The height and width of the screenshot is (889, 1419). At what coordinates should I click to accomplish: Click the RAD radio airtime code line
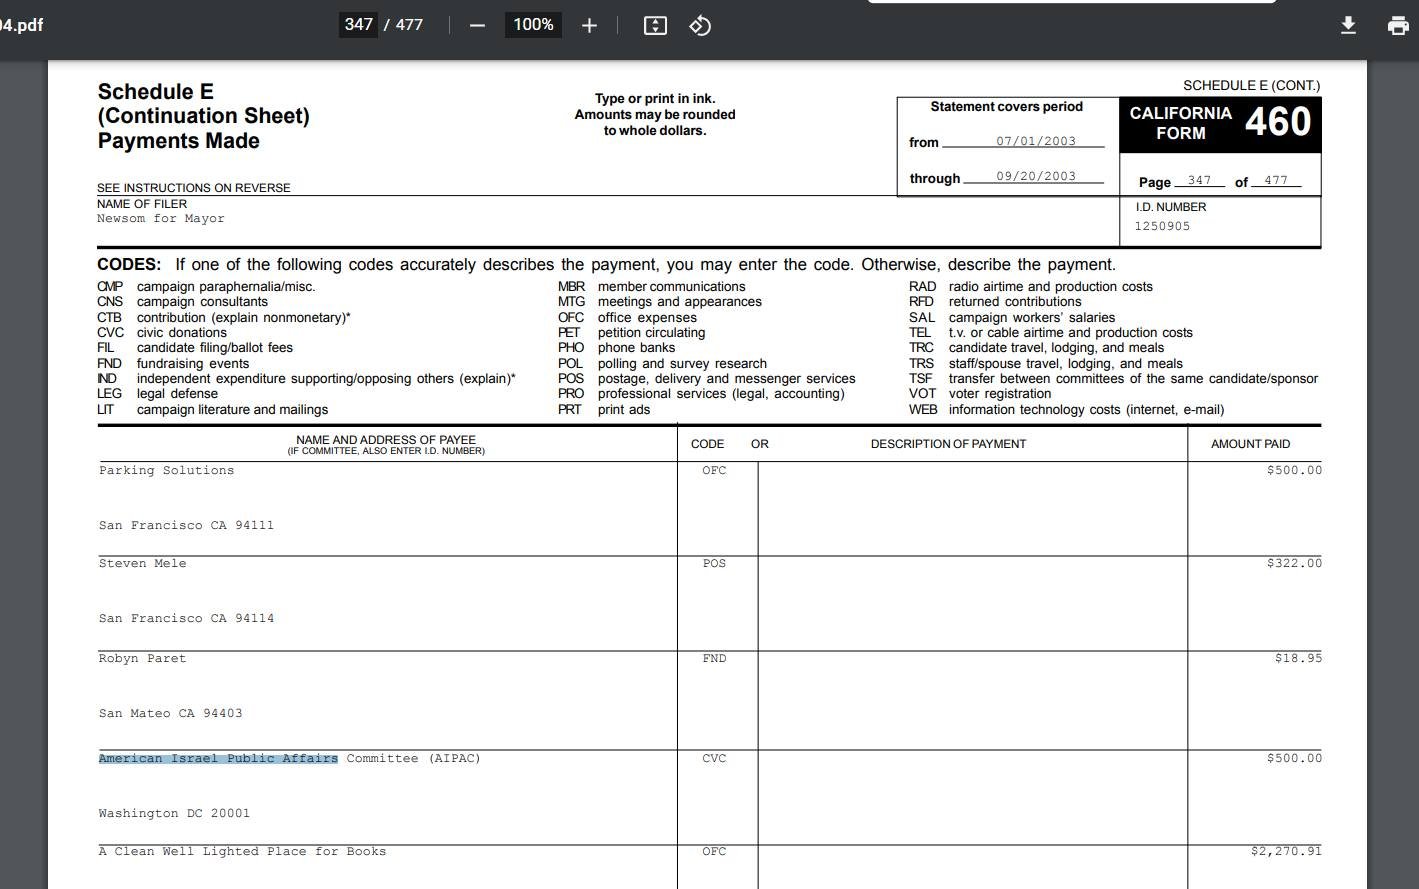[1030, 287]
